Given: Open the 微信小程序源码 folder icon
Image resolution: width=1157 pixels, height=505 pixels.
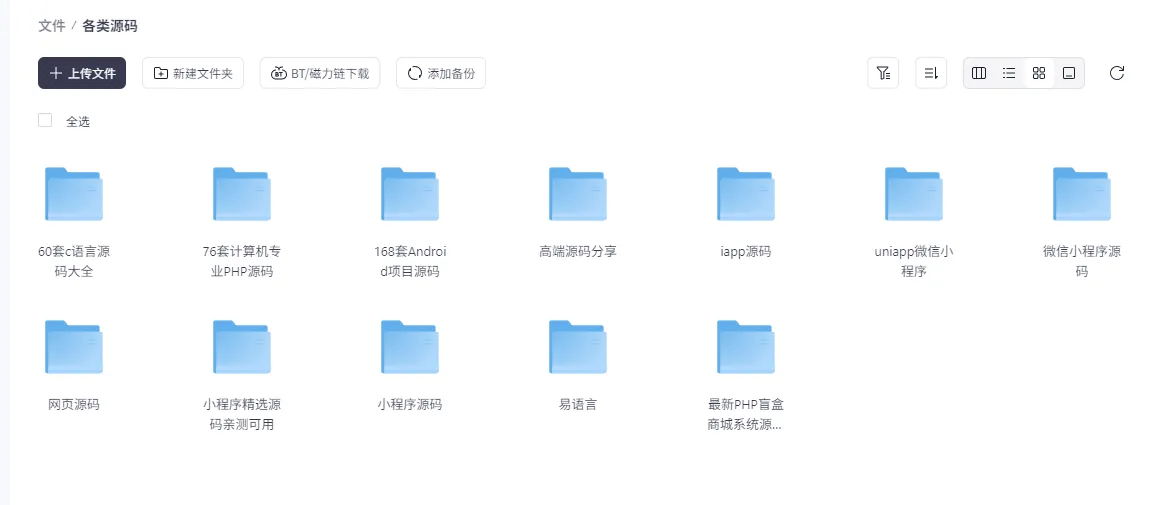Looking at the screenshot, I should click(x=1082, y=193).
